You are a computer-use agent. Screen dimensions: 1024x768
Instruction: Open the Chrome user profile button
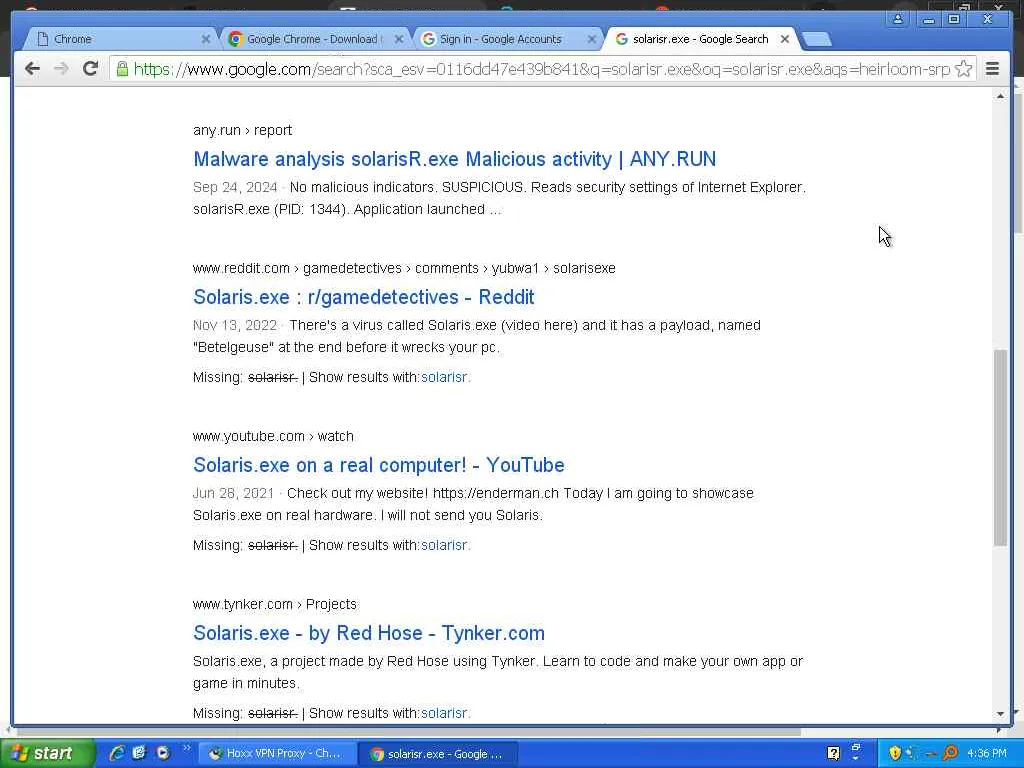pos(898,19)
